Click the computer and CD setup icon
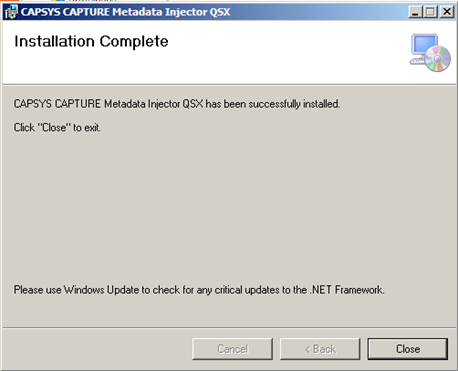The width and height of the screenshot is (458, 371). [x=430, y=53]
